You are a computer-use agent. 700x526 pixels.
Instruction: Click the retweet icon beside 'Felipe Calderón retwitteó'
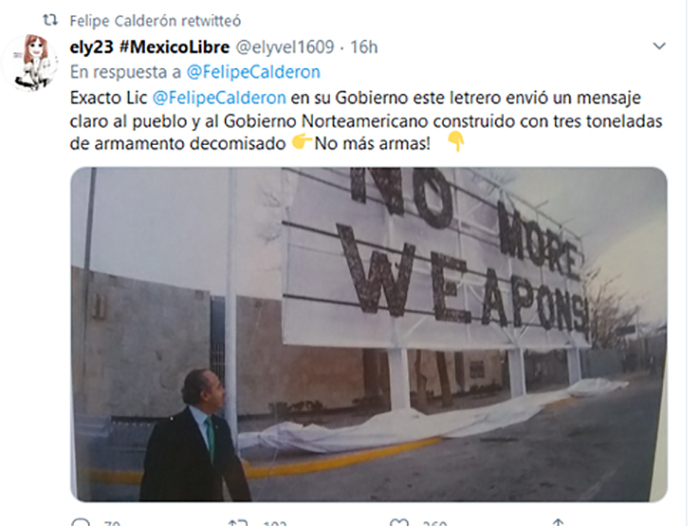pyautogui.click(x=50, y=20)
